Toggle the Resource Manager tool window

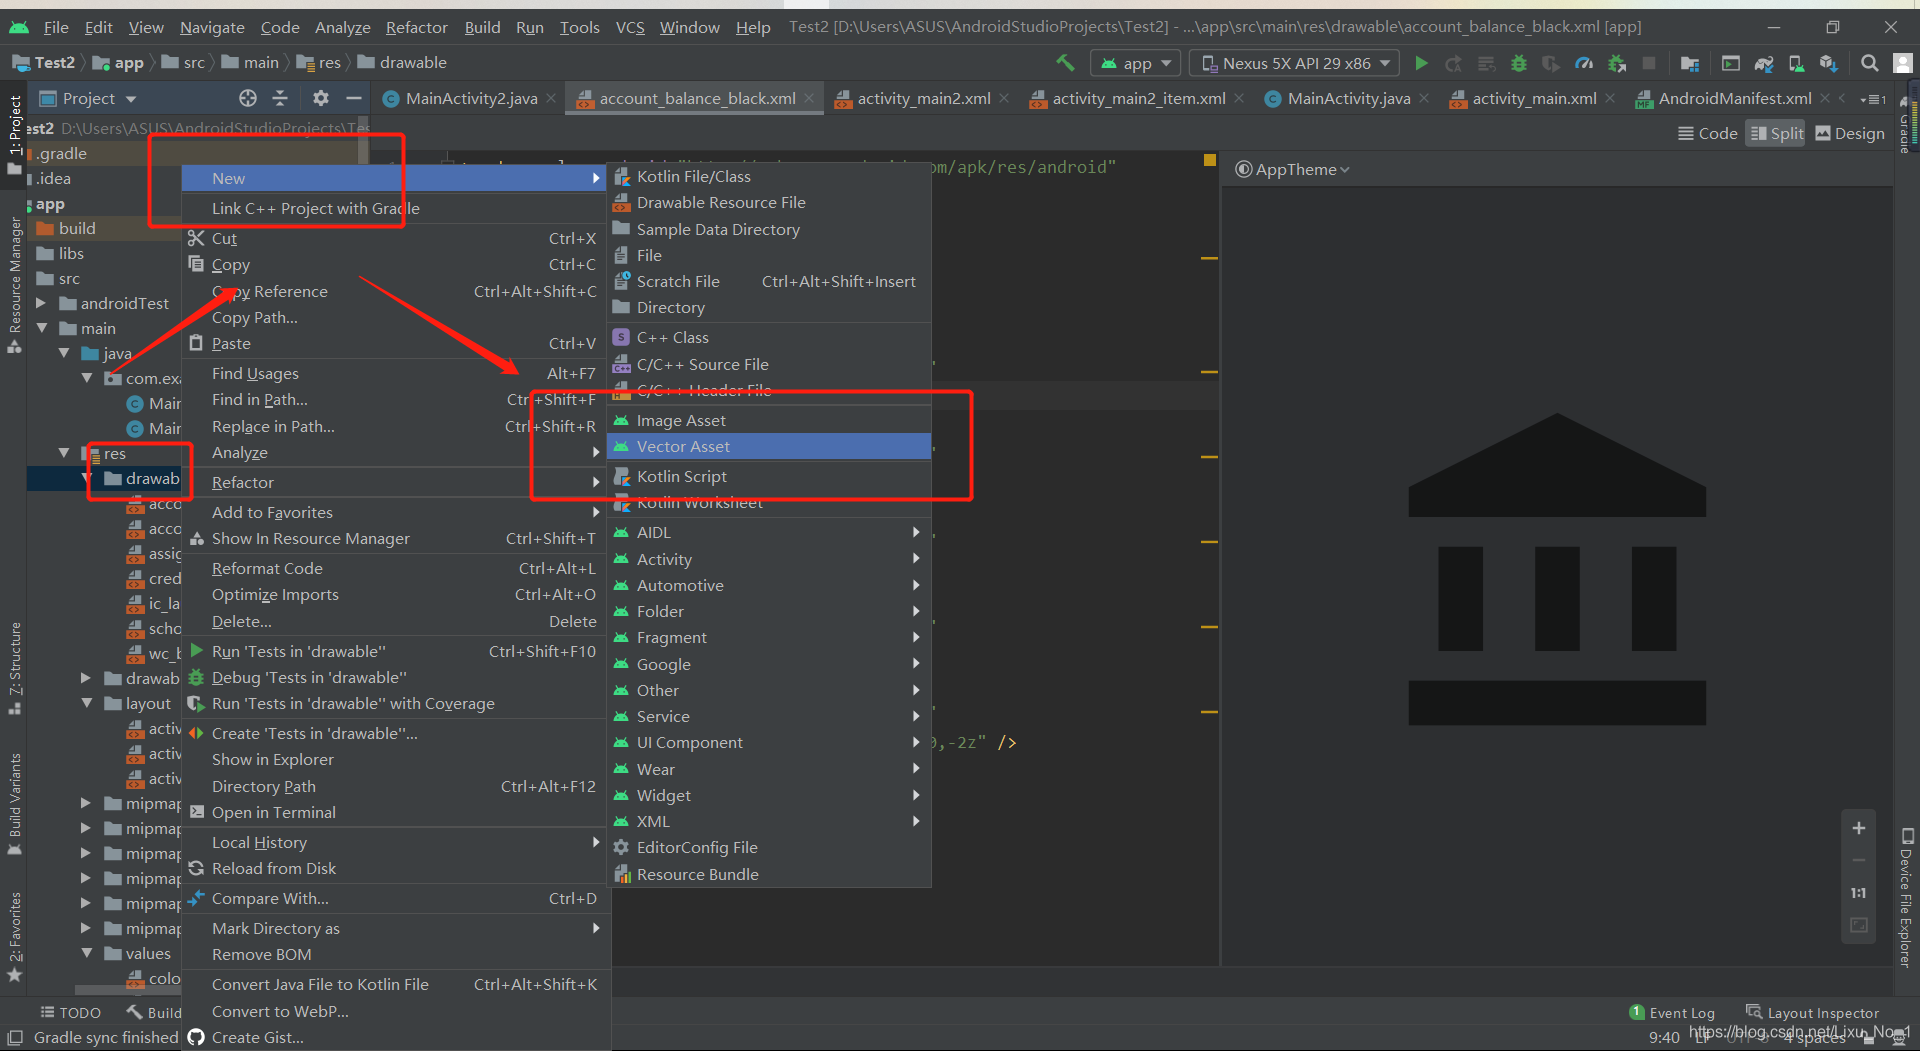coord(14,285)
